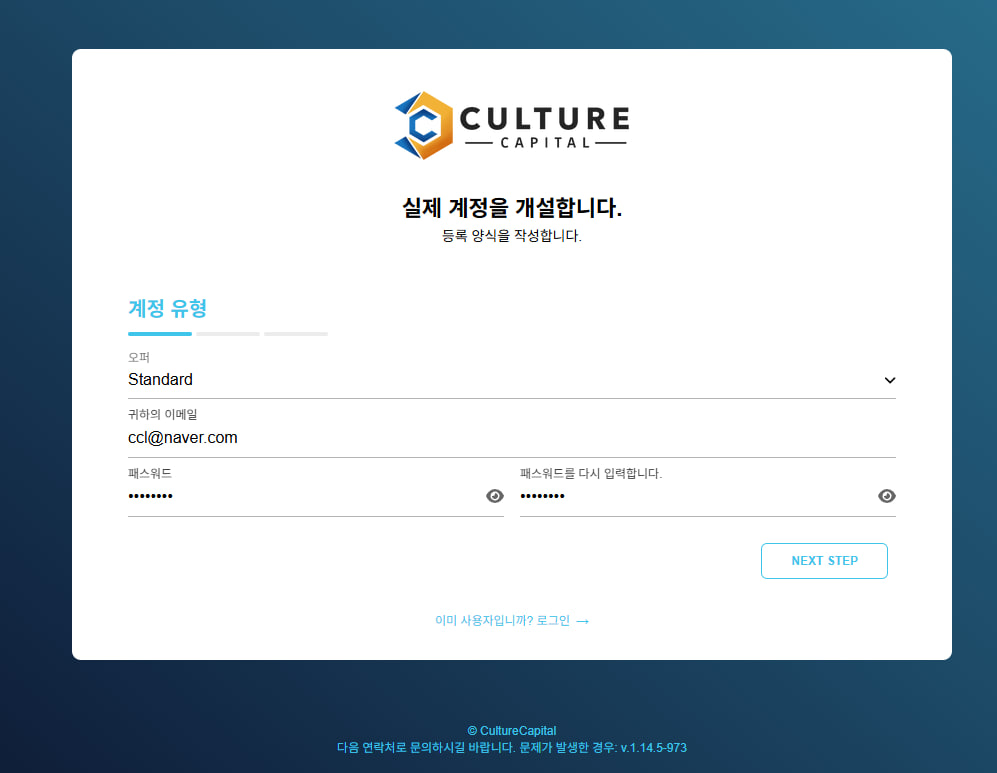Click the NEXT STEP button
Screen dimensions: 997x773
824,561
